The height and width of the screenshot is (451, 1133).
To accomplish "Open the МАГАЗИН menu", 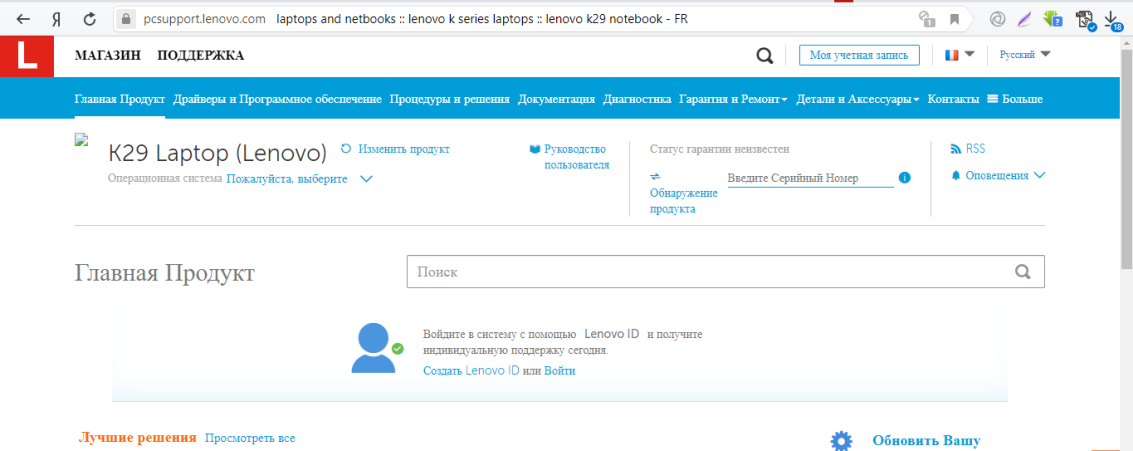I will (108, 56).
